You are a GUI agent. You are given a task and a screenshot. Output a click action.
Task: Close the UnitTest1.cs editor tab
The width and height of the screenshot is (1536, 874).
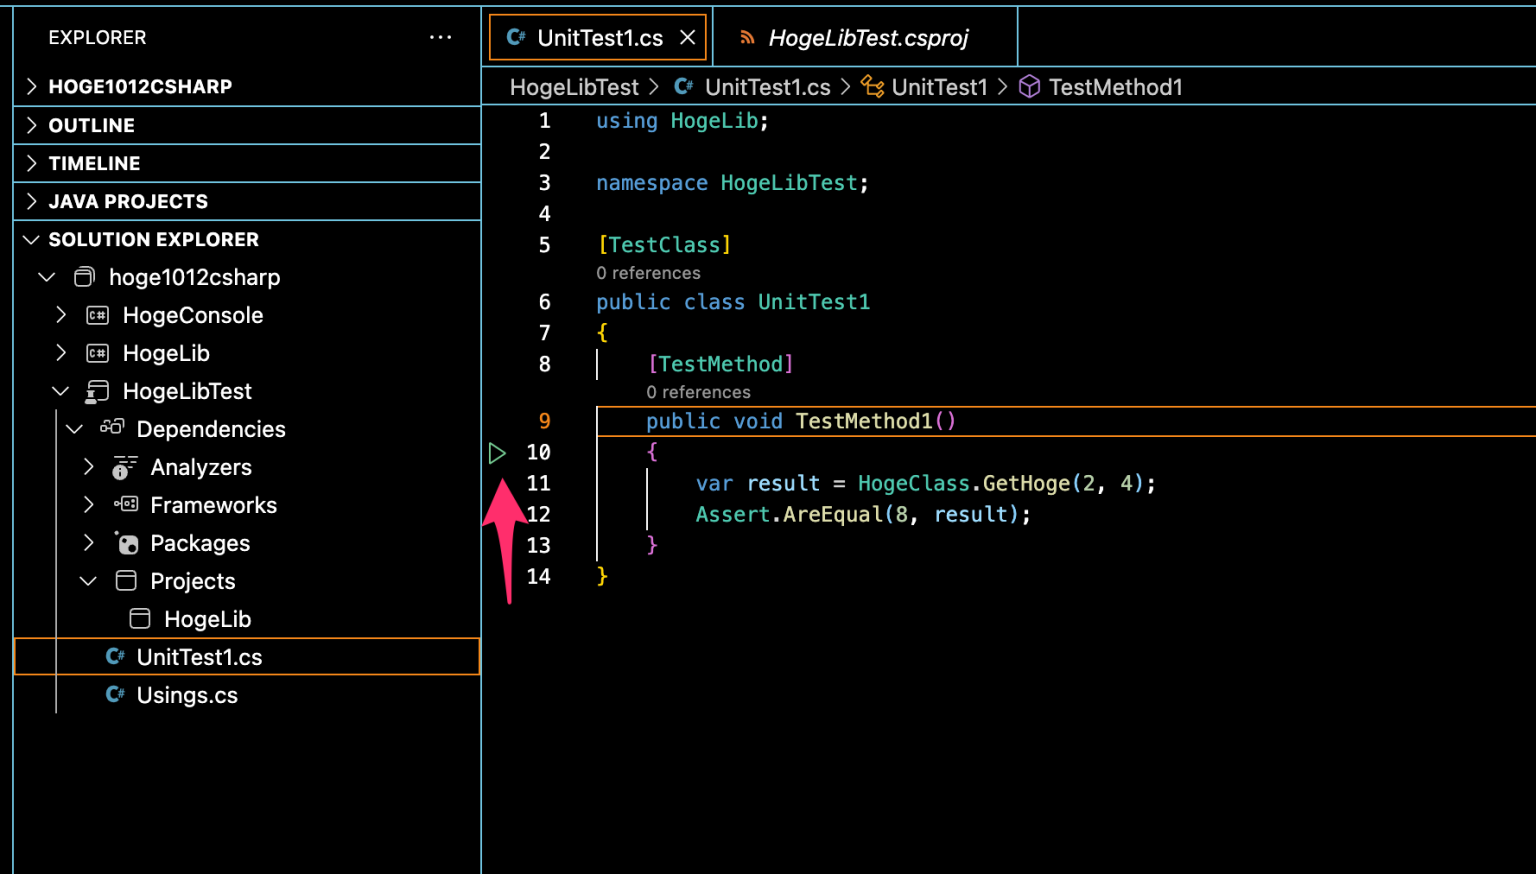687,36
